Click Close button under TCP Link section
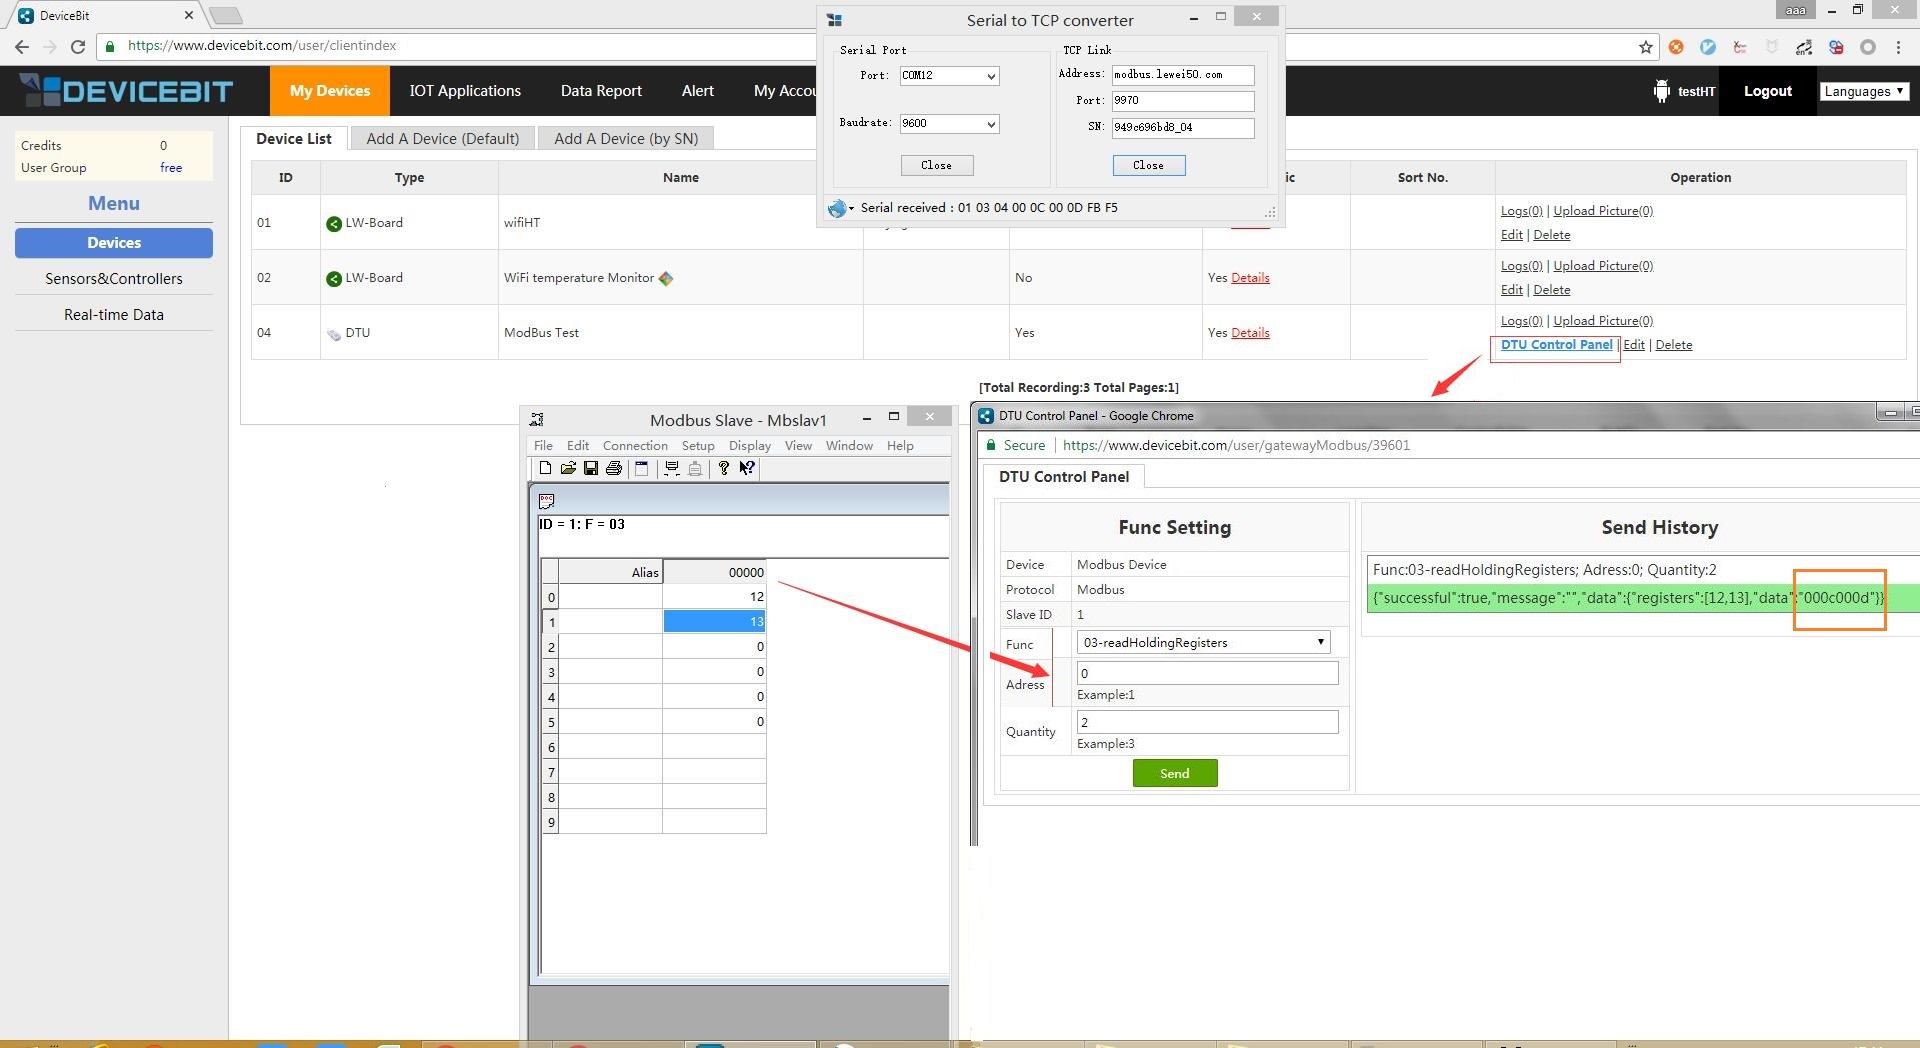 (1148, 165)
